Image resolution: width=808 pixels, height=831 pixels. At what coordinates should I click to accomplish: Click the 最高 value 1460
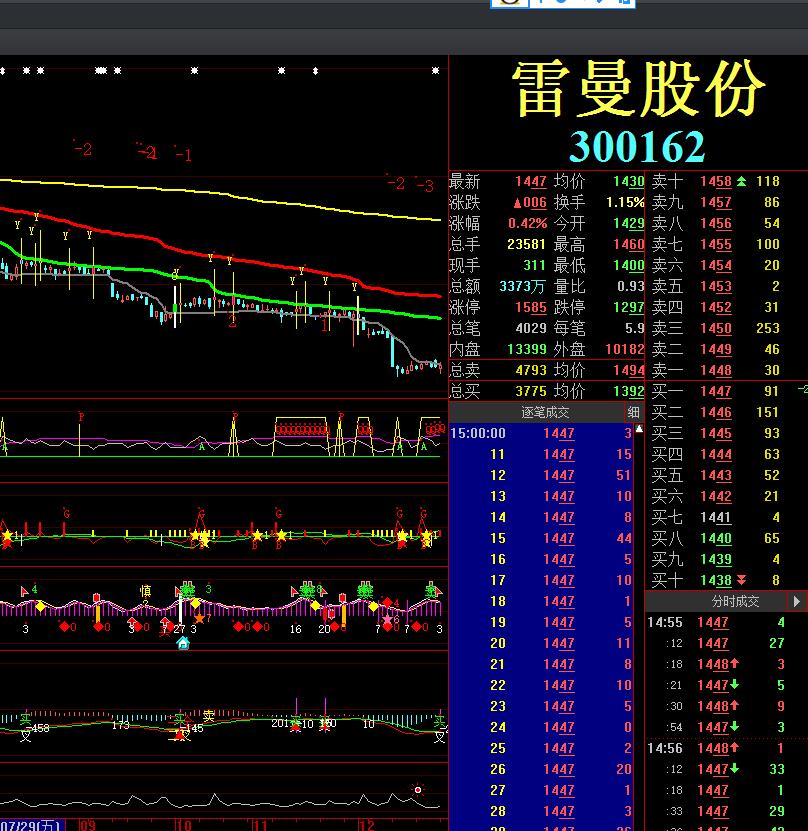[x=628, y=244]
